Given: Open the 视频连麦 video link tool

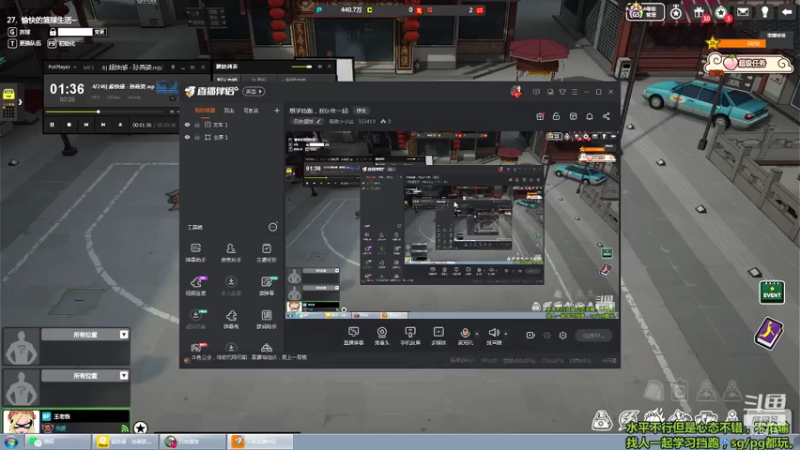Looking at the screenshot, I should 195,286.
